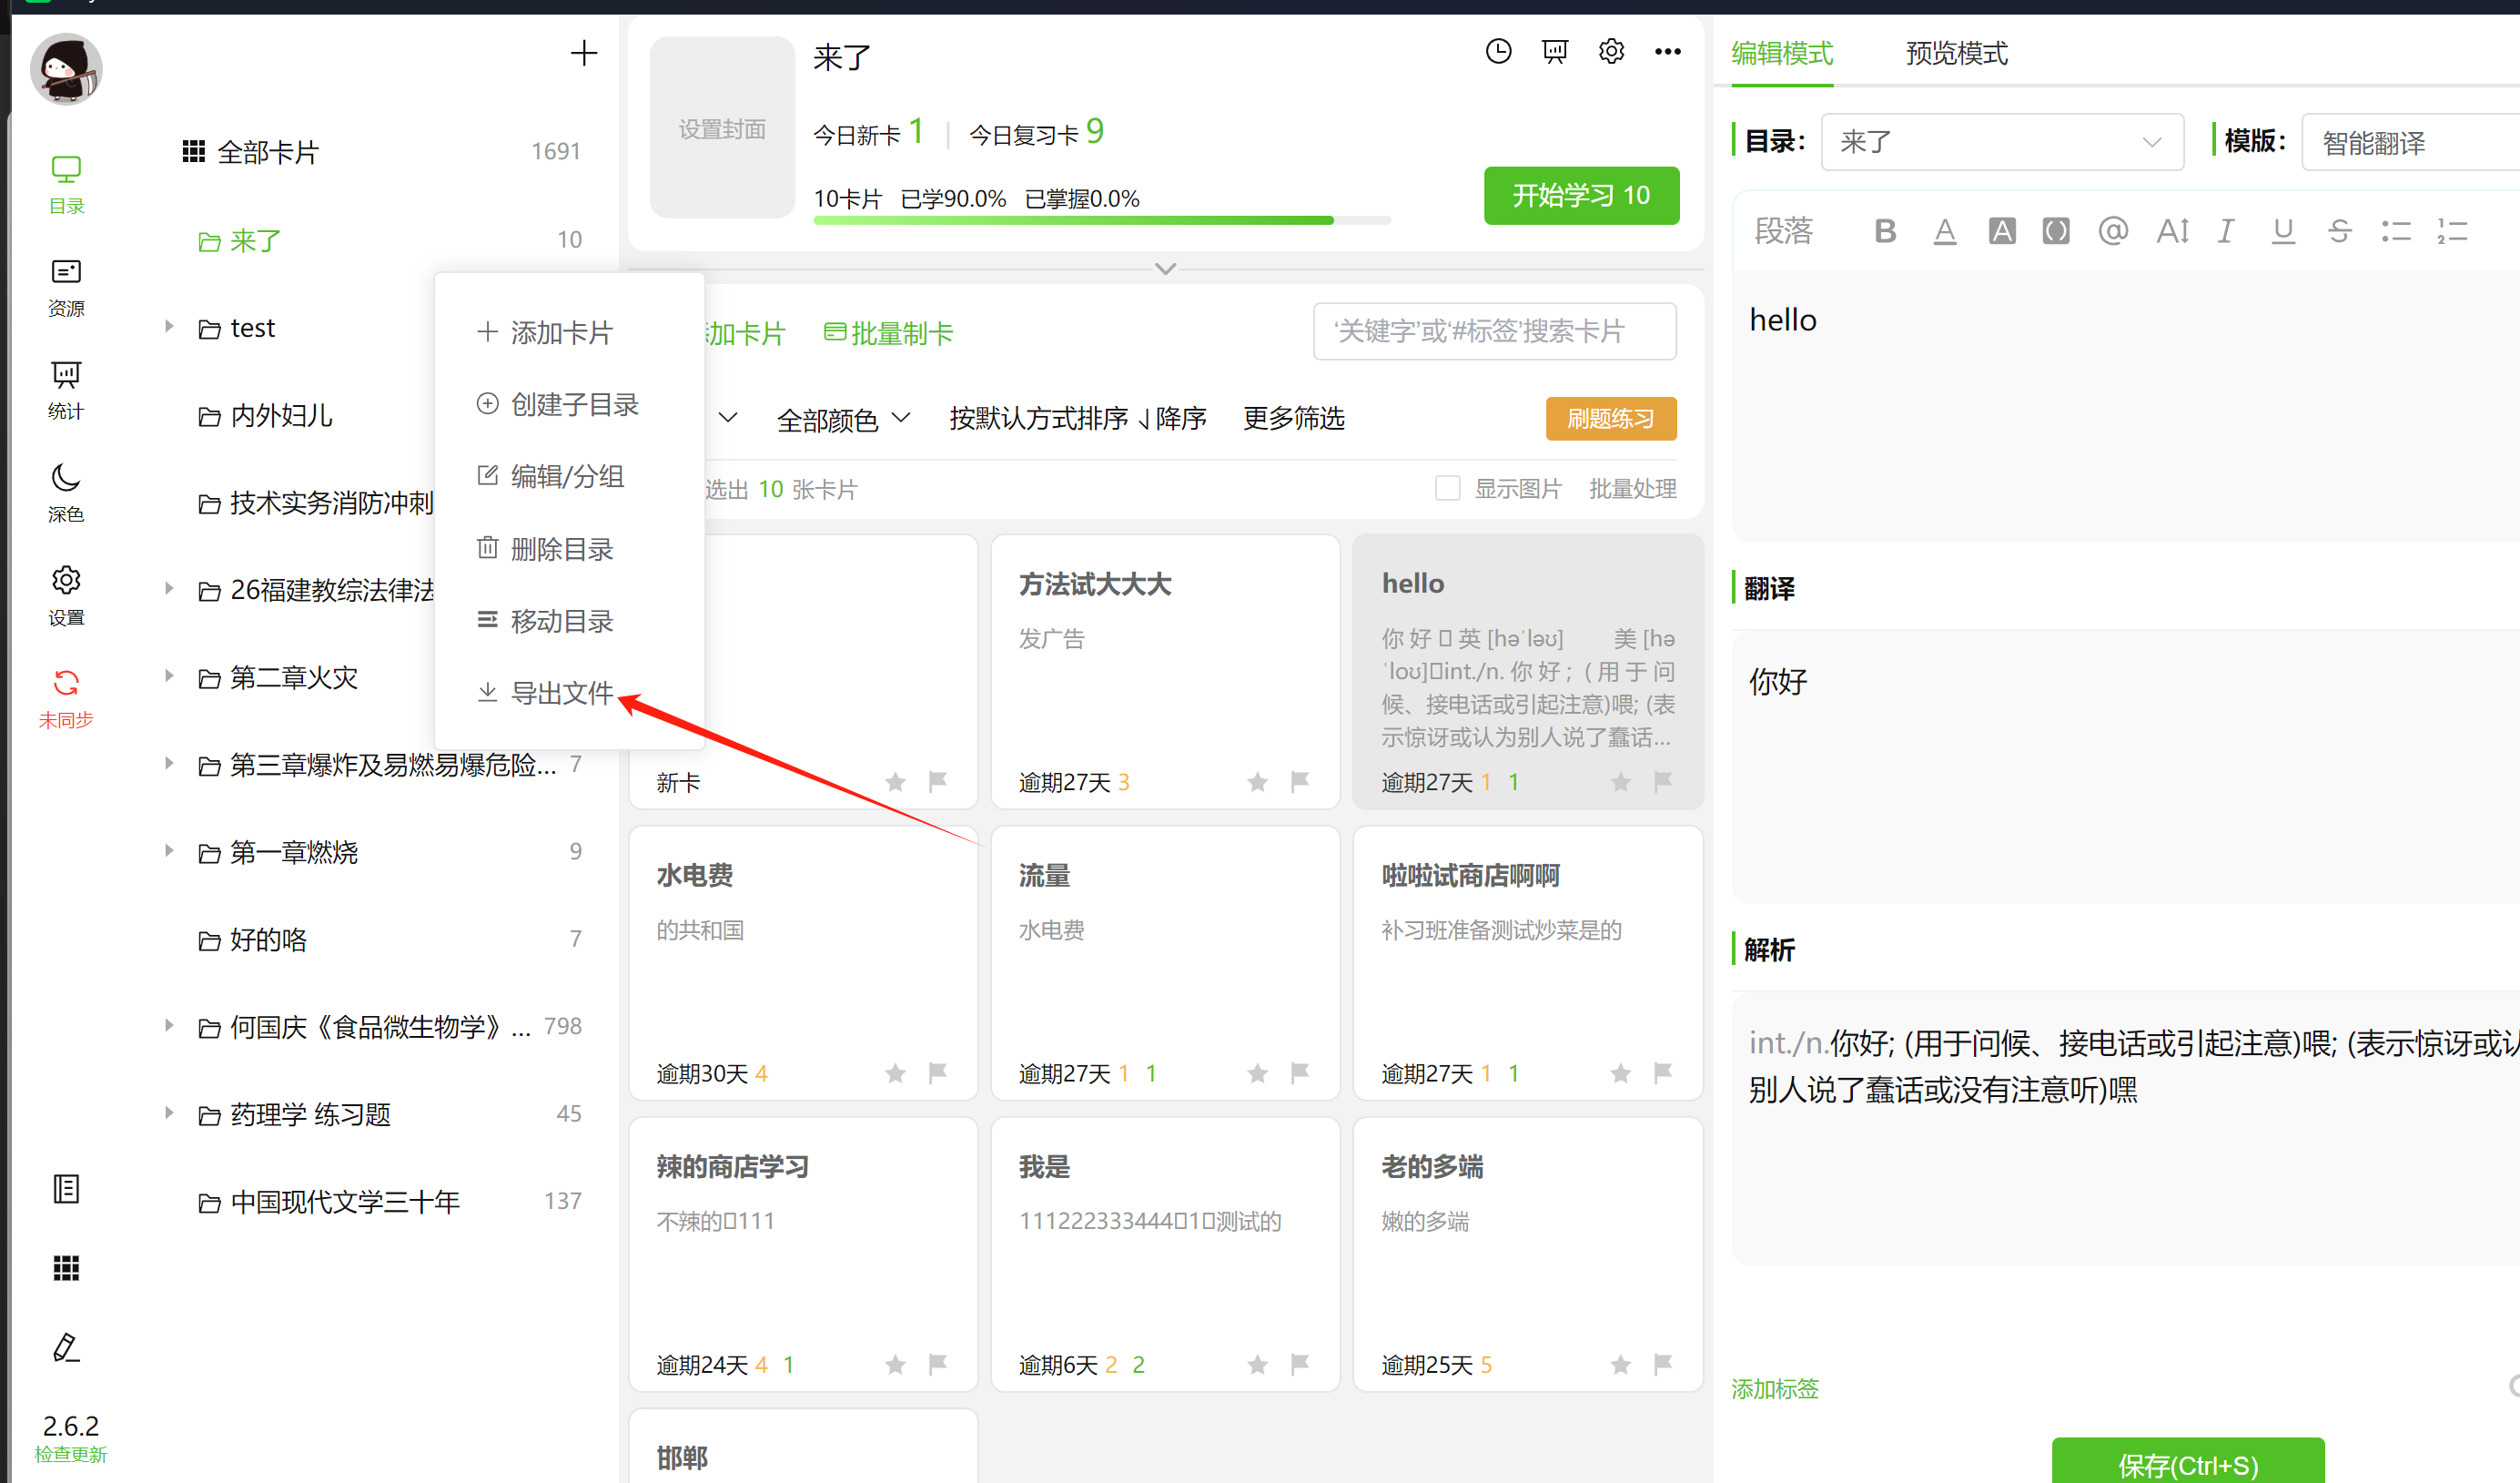Screen dimensions: 2520x1483
Task: Apply text background highlight
Action: pos(2001,231)
